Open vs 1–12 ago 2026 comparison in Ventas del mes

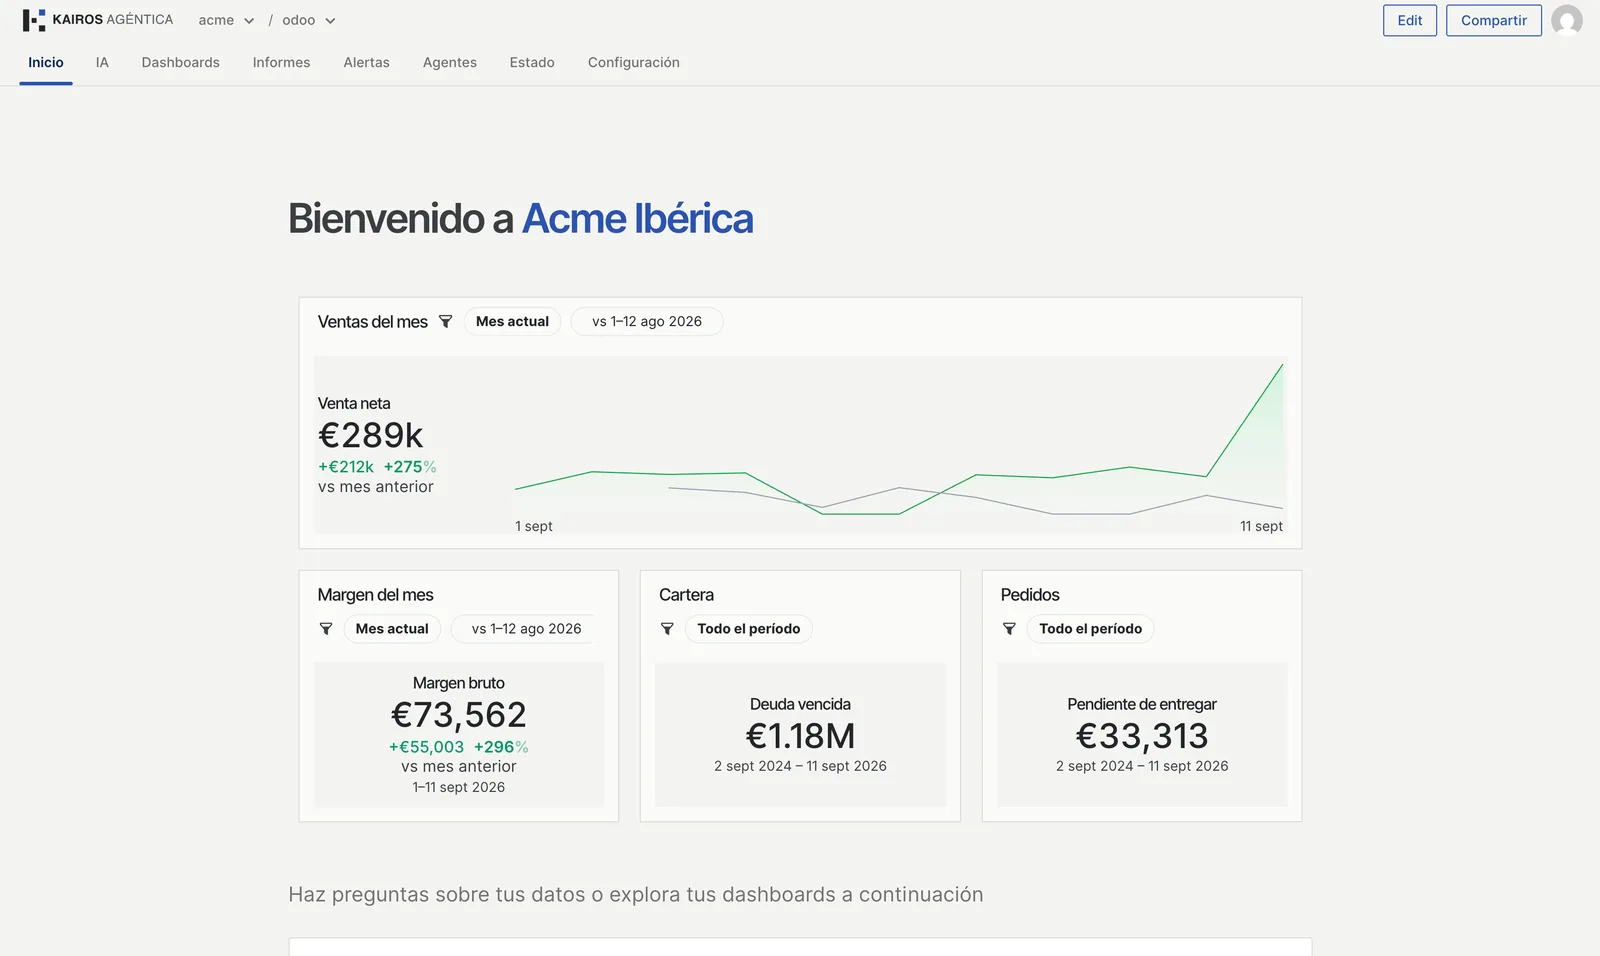point(646,322)
